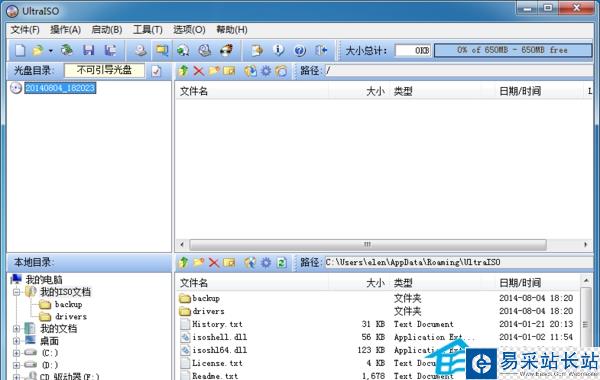Click Up arrow in local directory toolbar
Viewport: 600px width, 380px height.
point(184,262)
